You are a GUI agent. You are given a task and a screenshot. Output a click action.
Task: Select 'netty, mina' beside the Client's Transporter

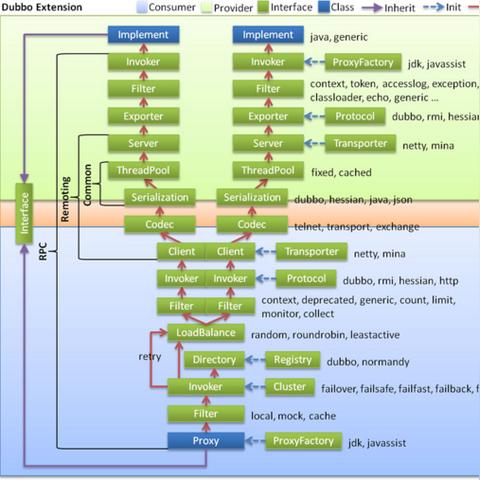(x=380, y=254)
